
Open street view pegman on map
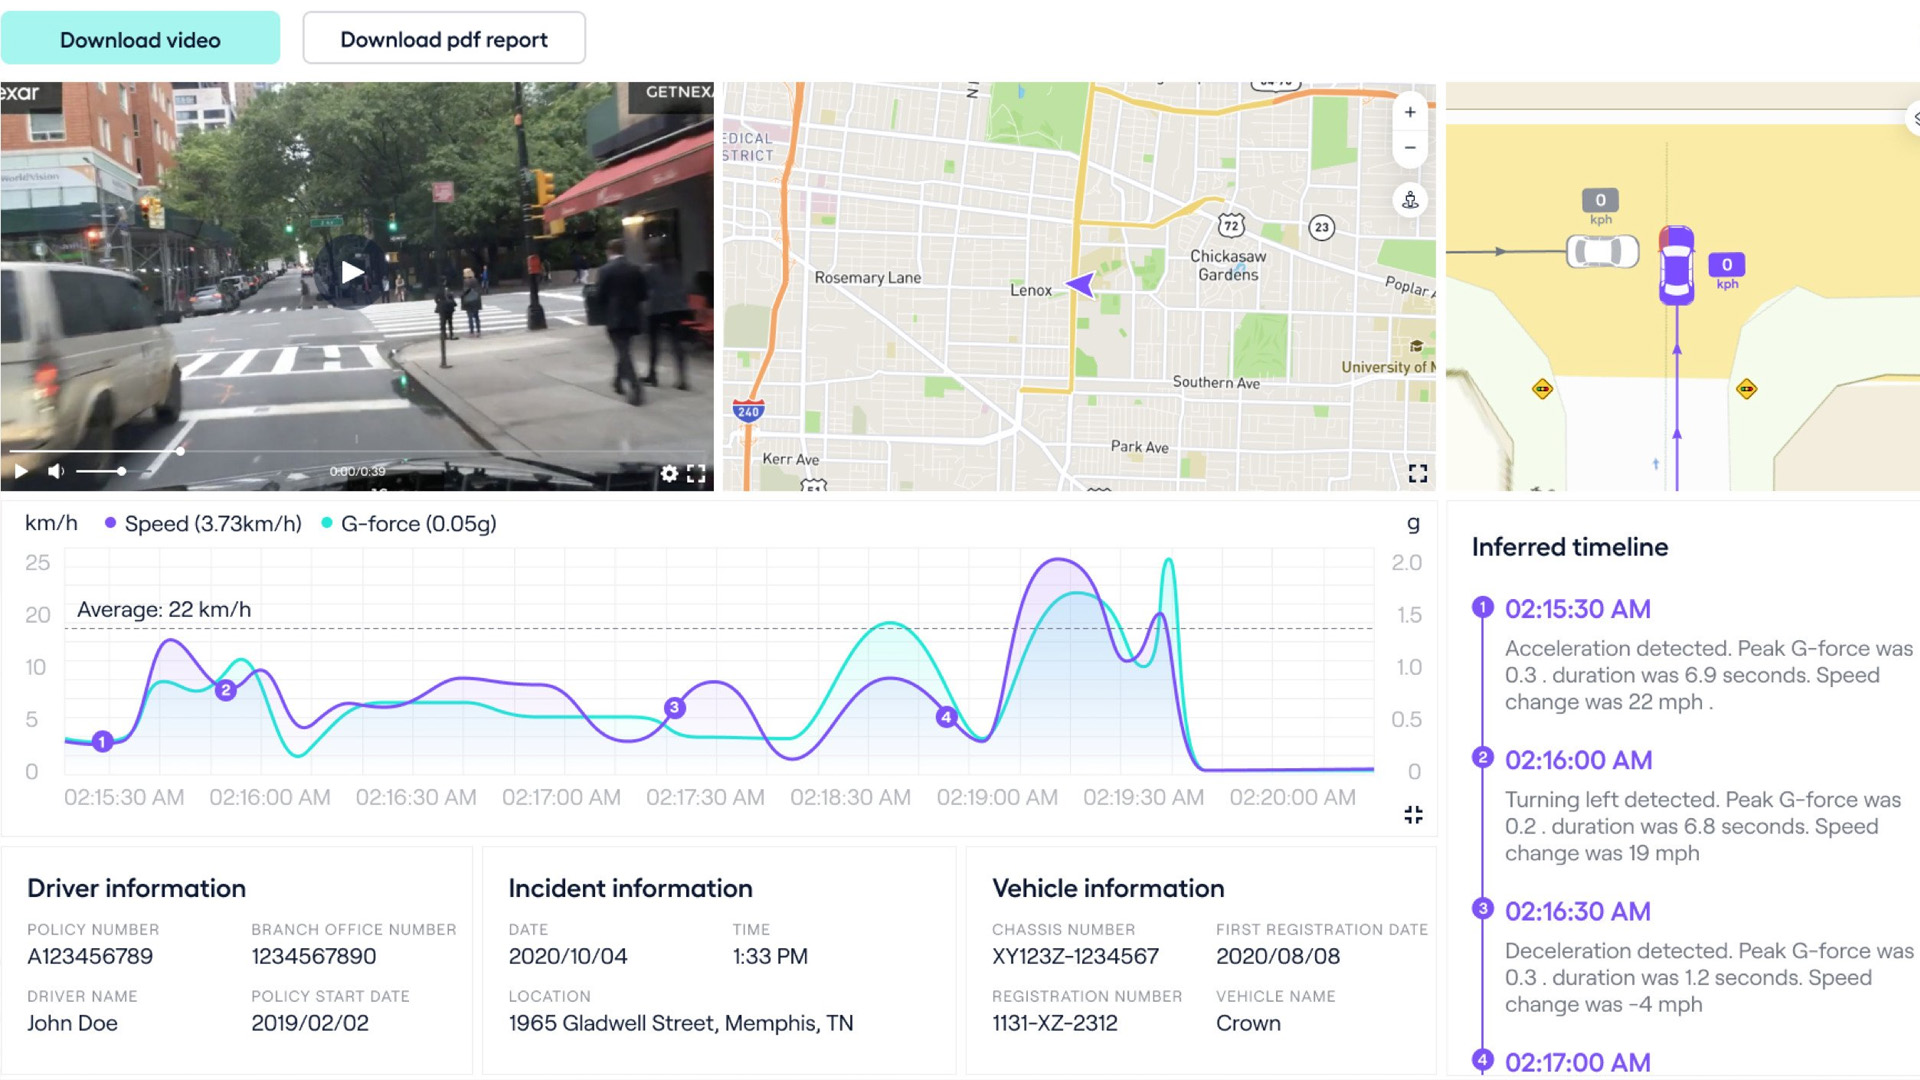(1410, 200)
